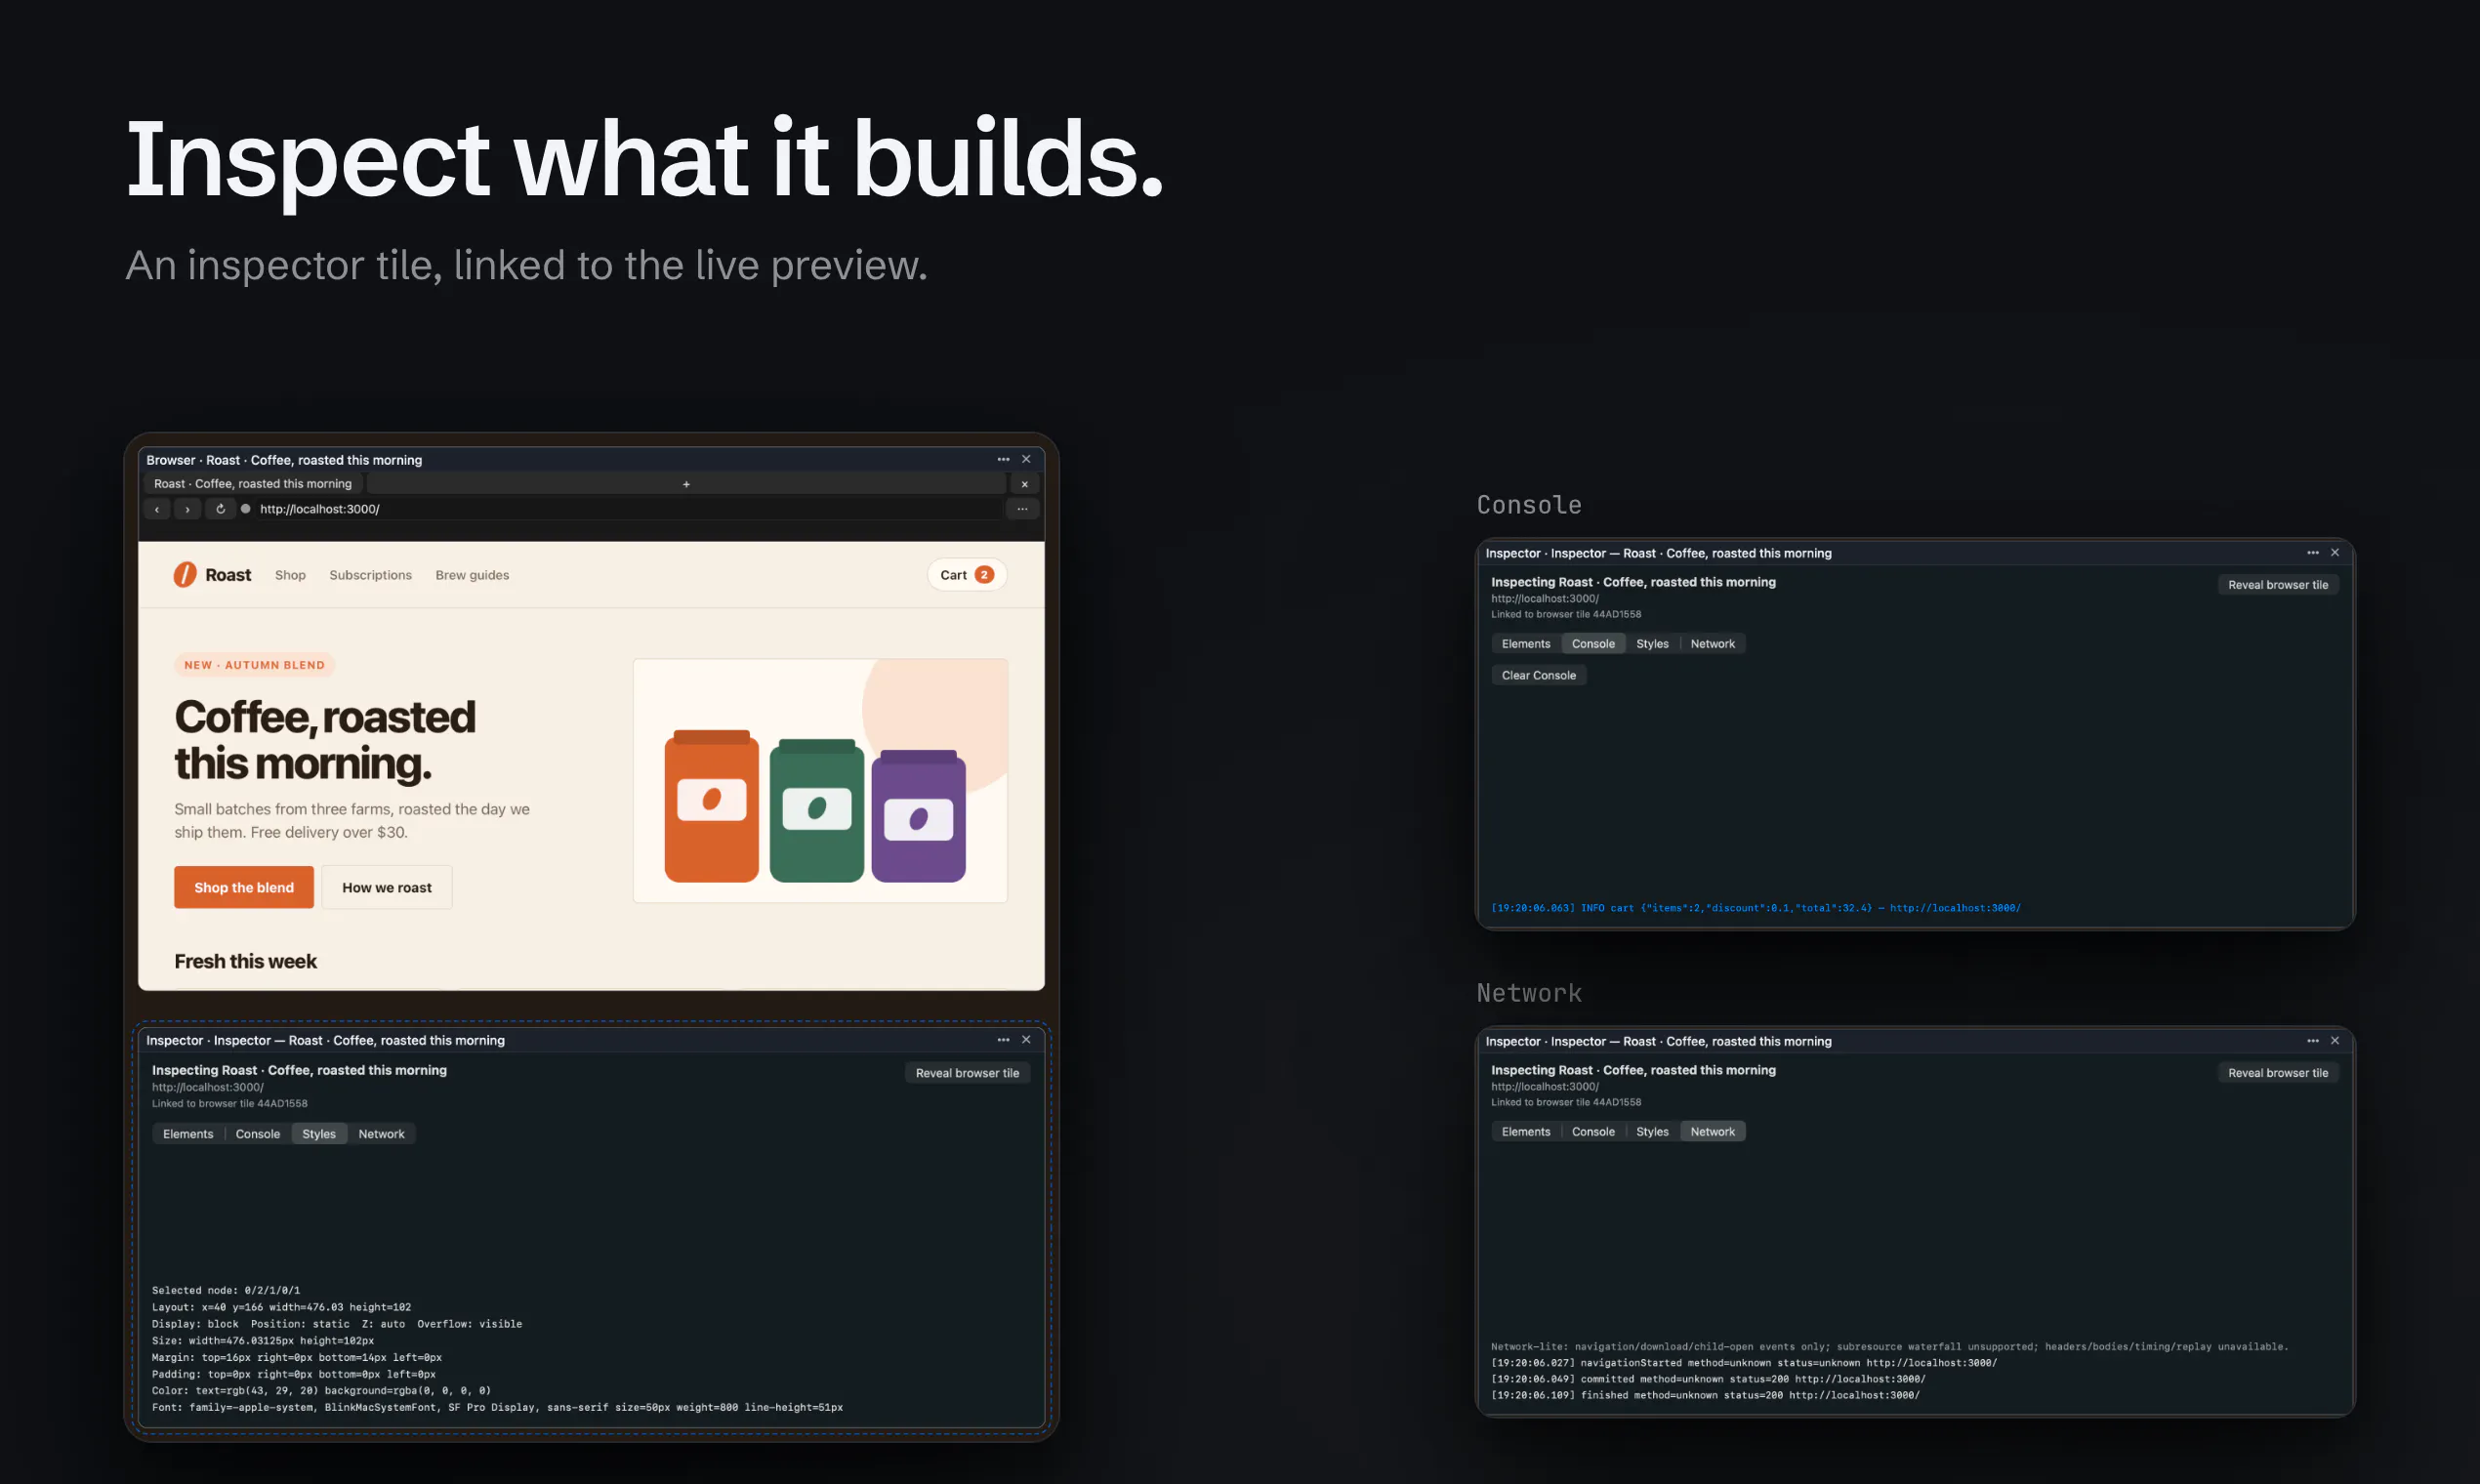Click the Shop the blend button
This screenshot has height=1484, width=2480.
click(244, 887)
